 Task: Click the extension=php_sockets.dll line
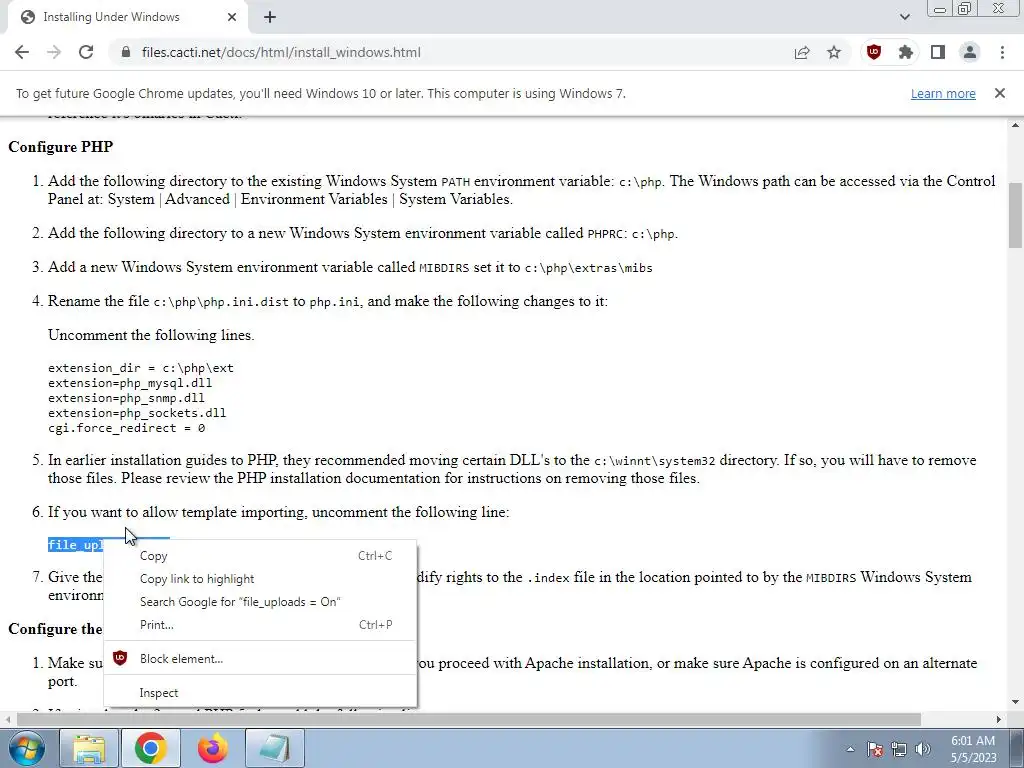137,413
